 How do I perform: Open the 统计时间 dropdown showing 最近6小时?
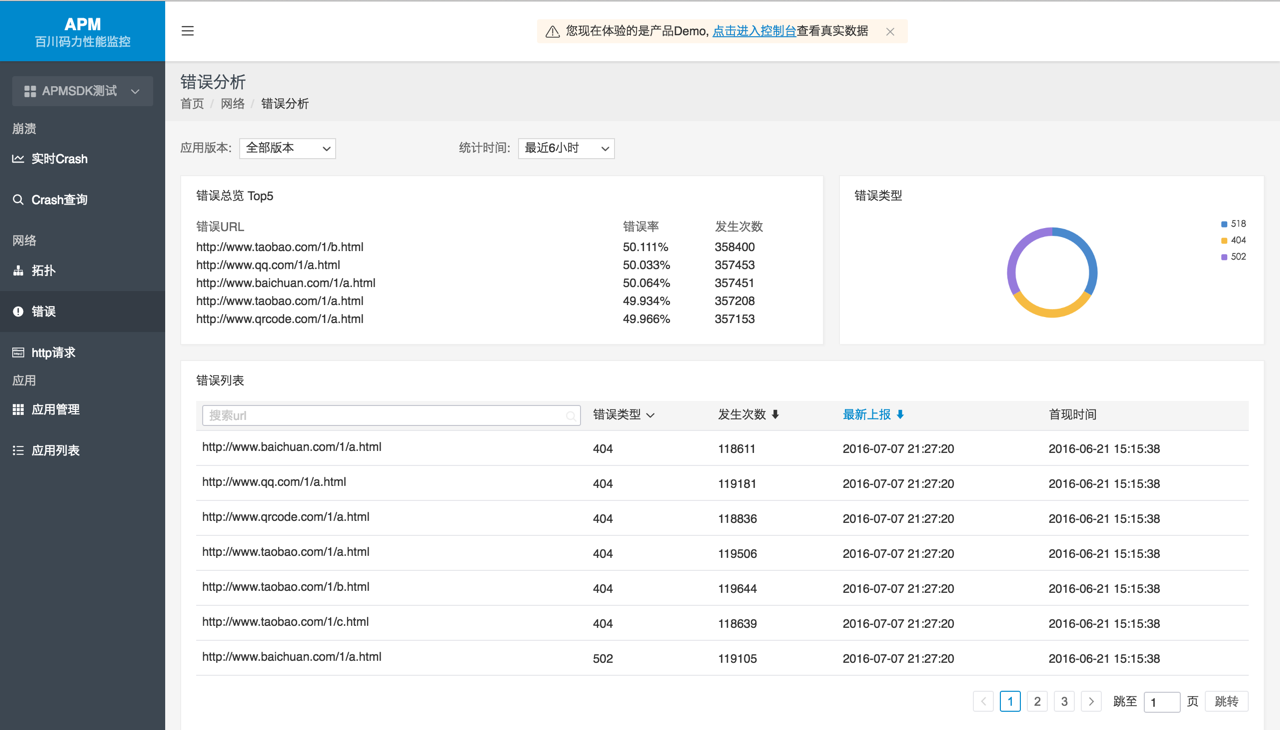point(566,148)
